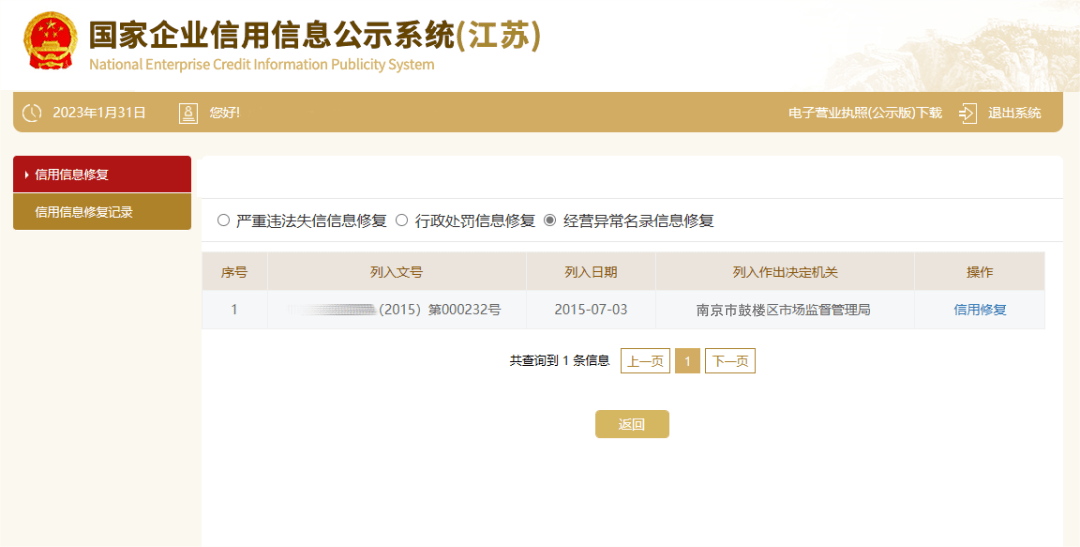
Task: Click the clock icon beside the date
Action: [32, 113]
